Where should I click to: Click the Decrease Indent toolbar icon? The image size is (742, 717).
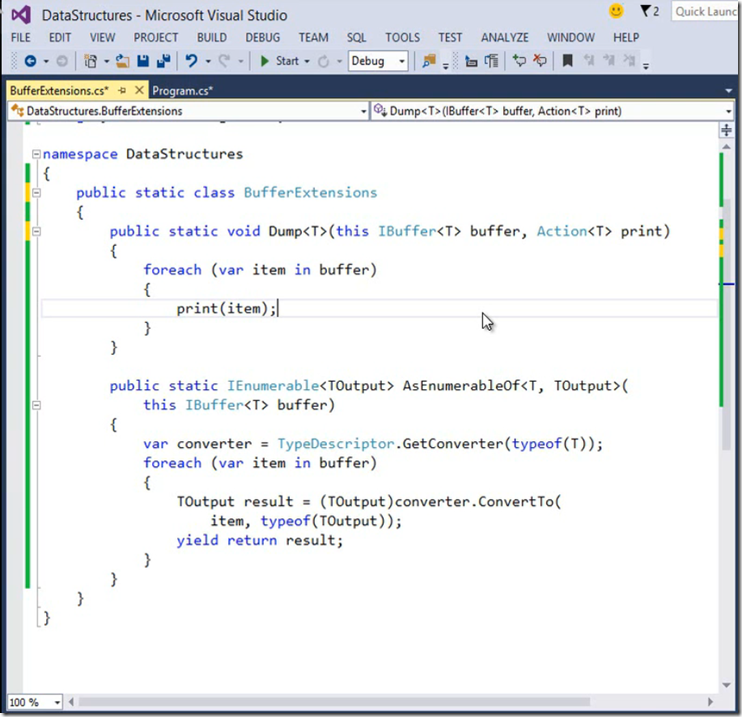(471, 61)
